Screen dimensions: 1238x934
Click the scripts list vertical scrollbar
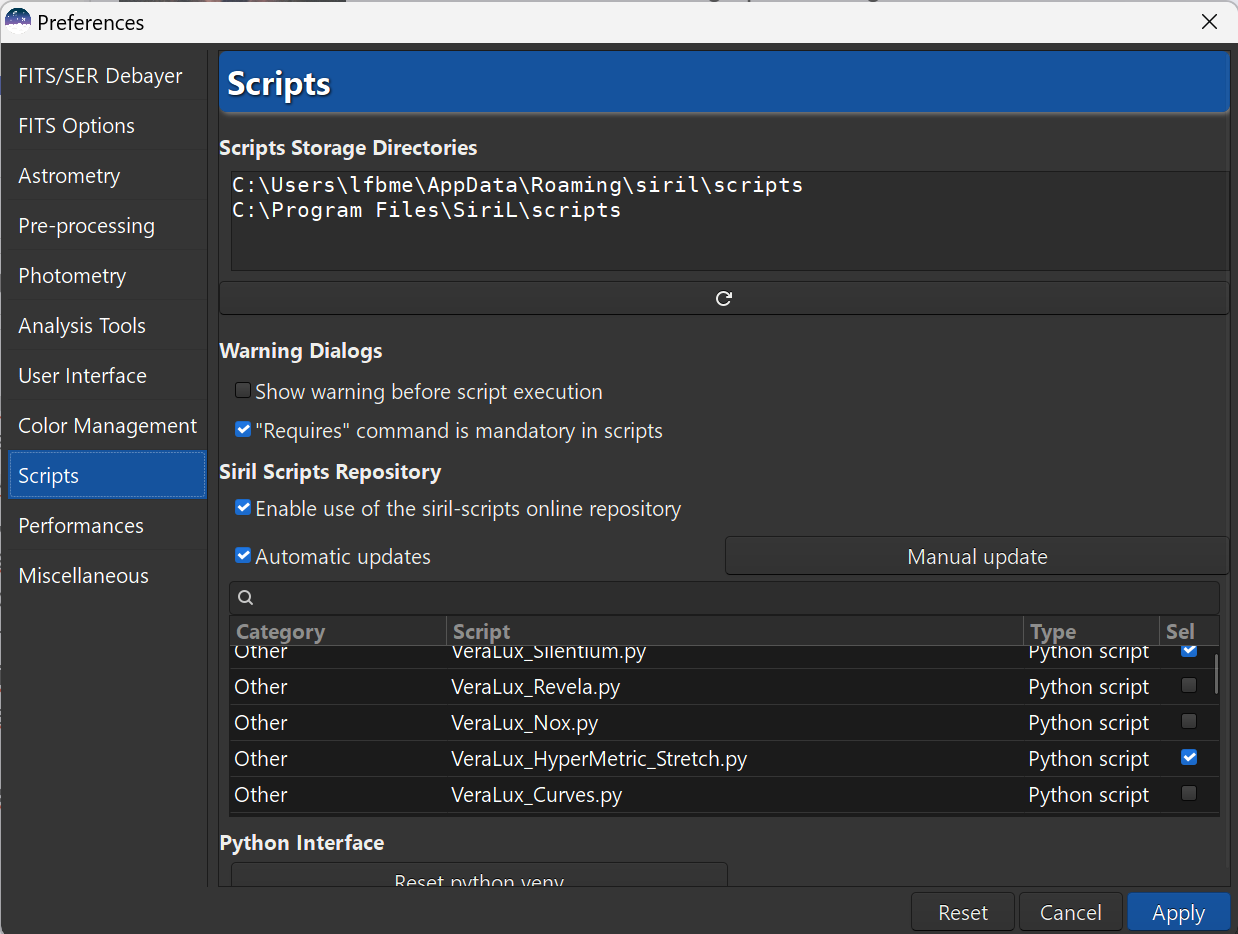(1217, 675)
